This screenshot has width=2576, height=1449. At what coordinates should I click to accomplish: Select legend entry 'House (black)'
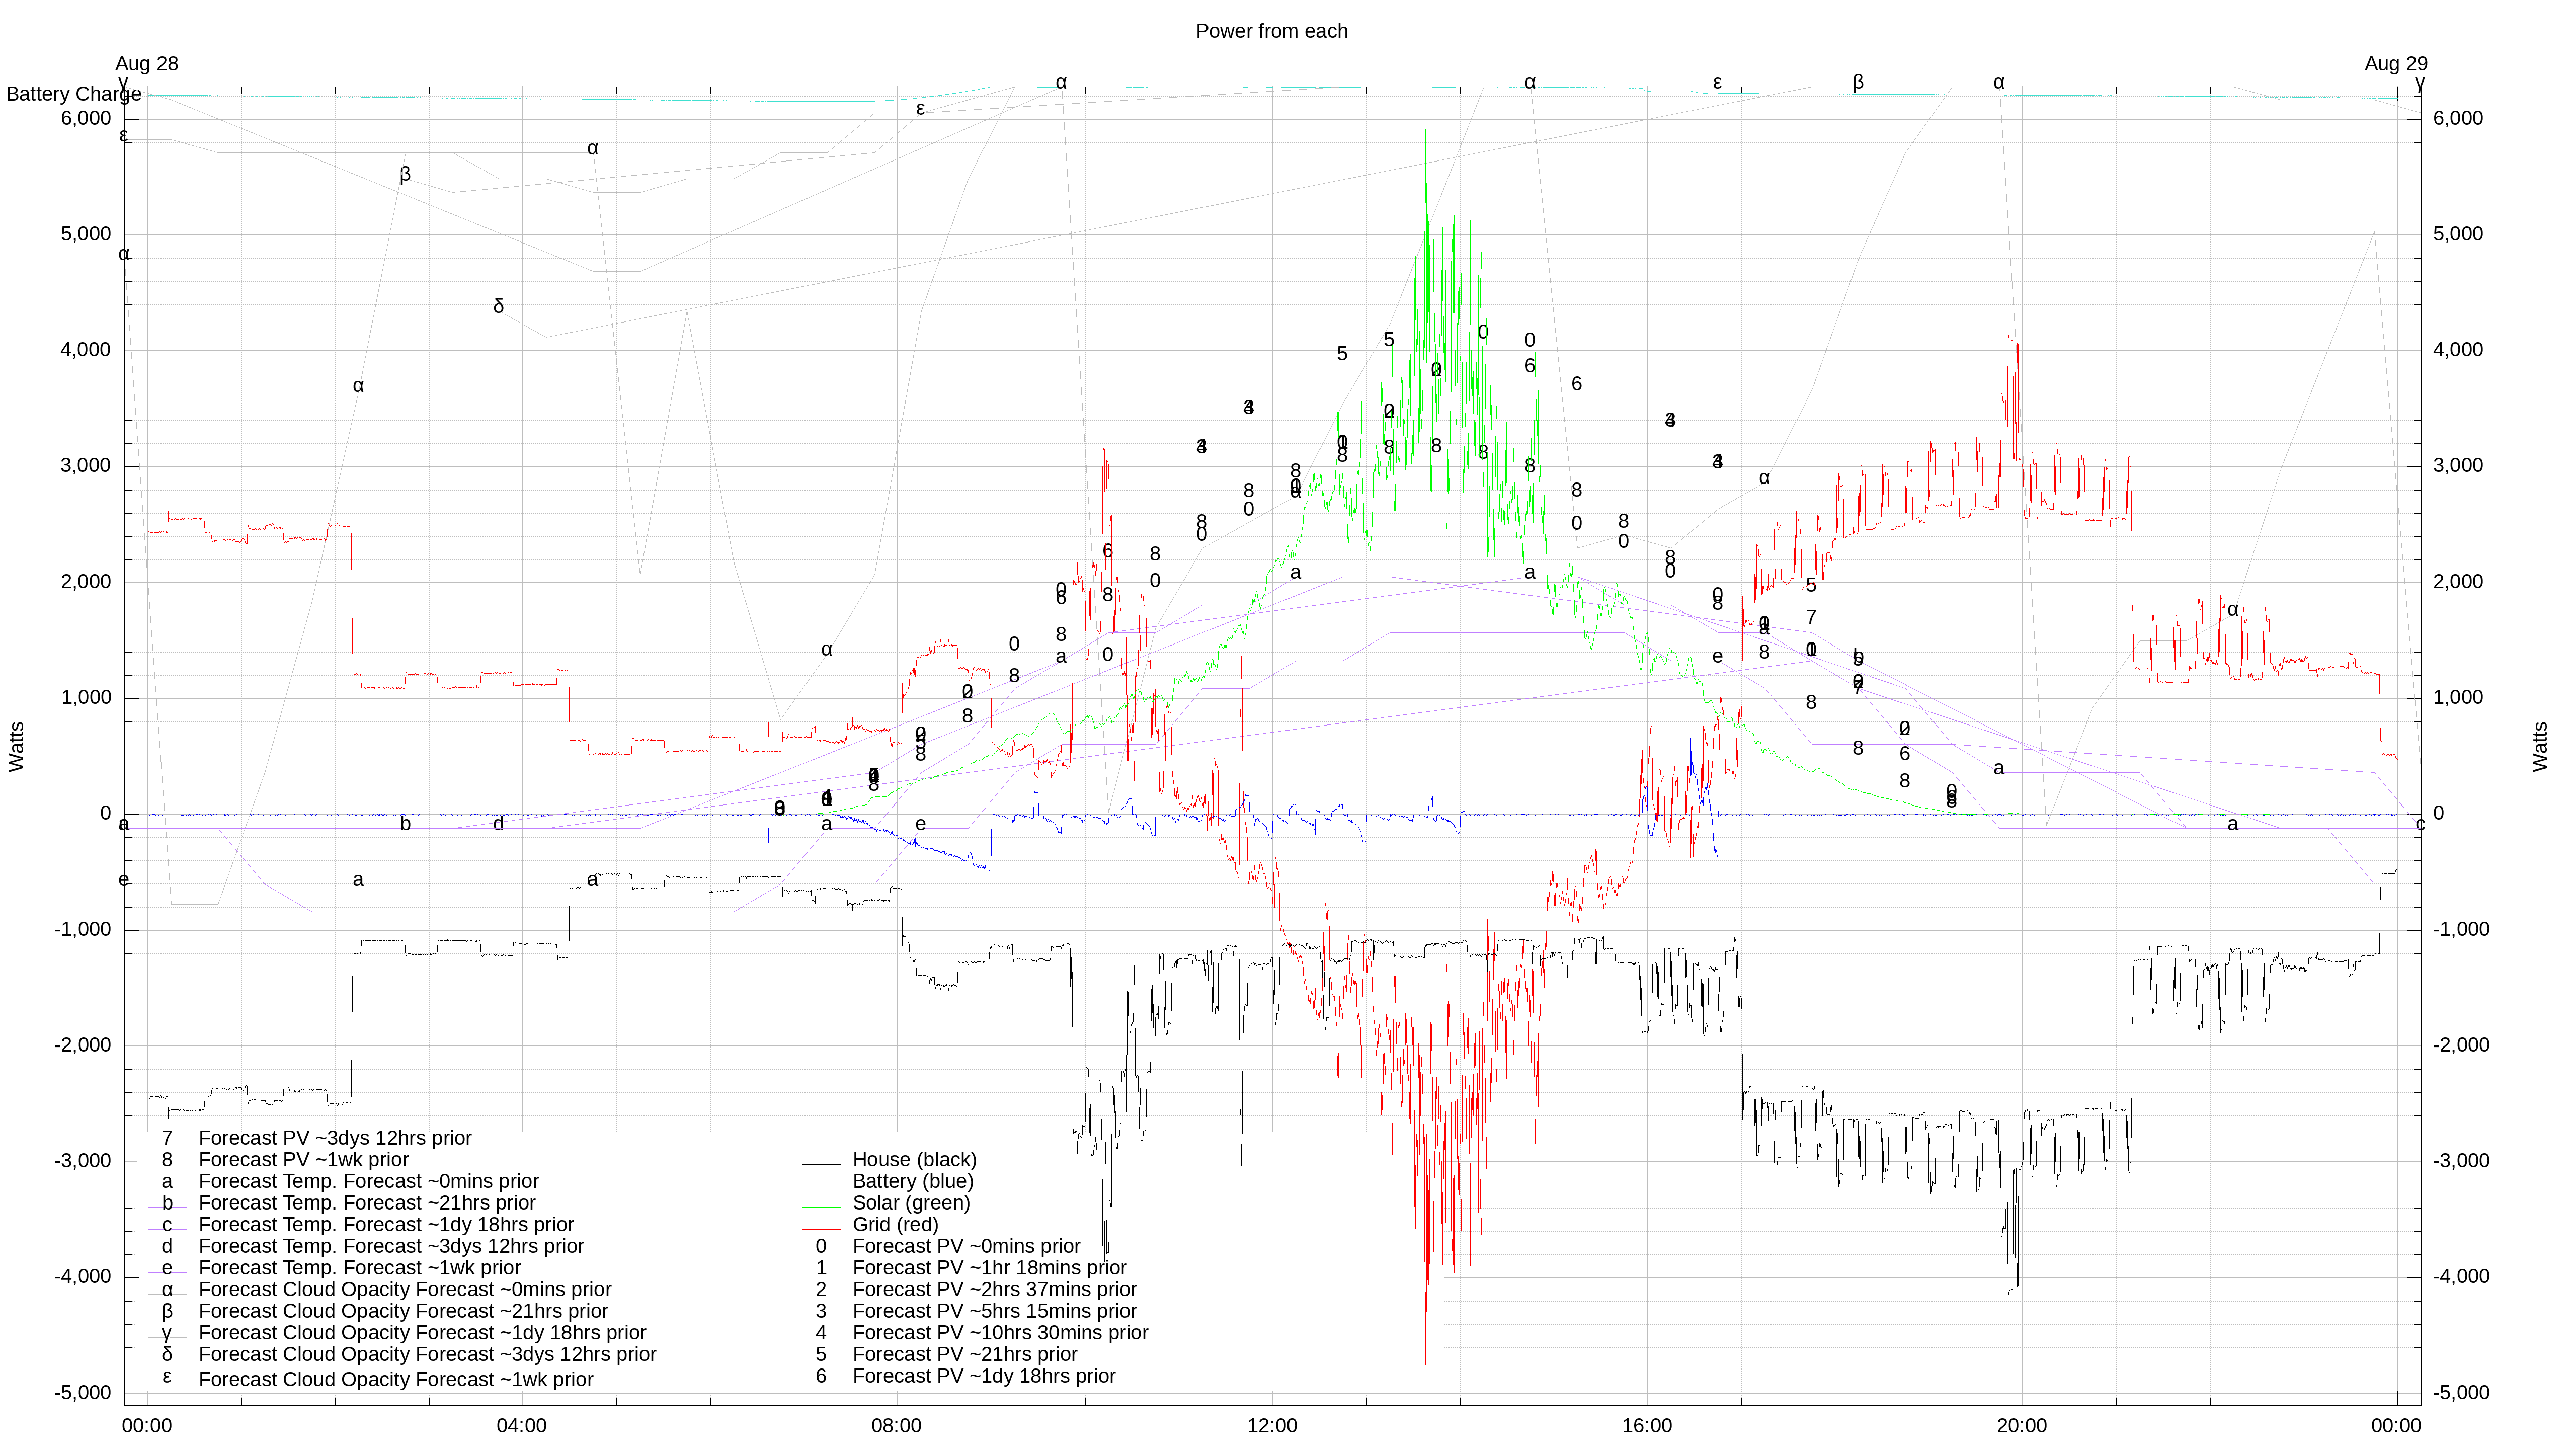pyautogui.click(x=914, y=1159)
